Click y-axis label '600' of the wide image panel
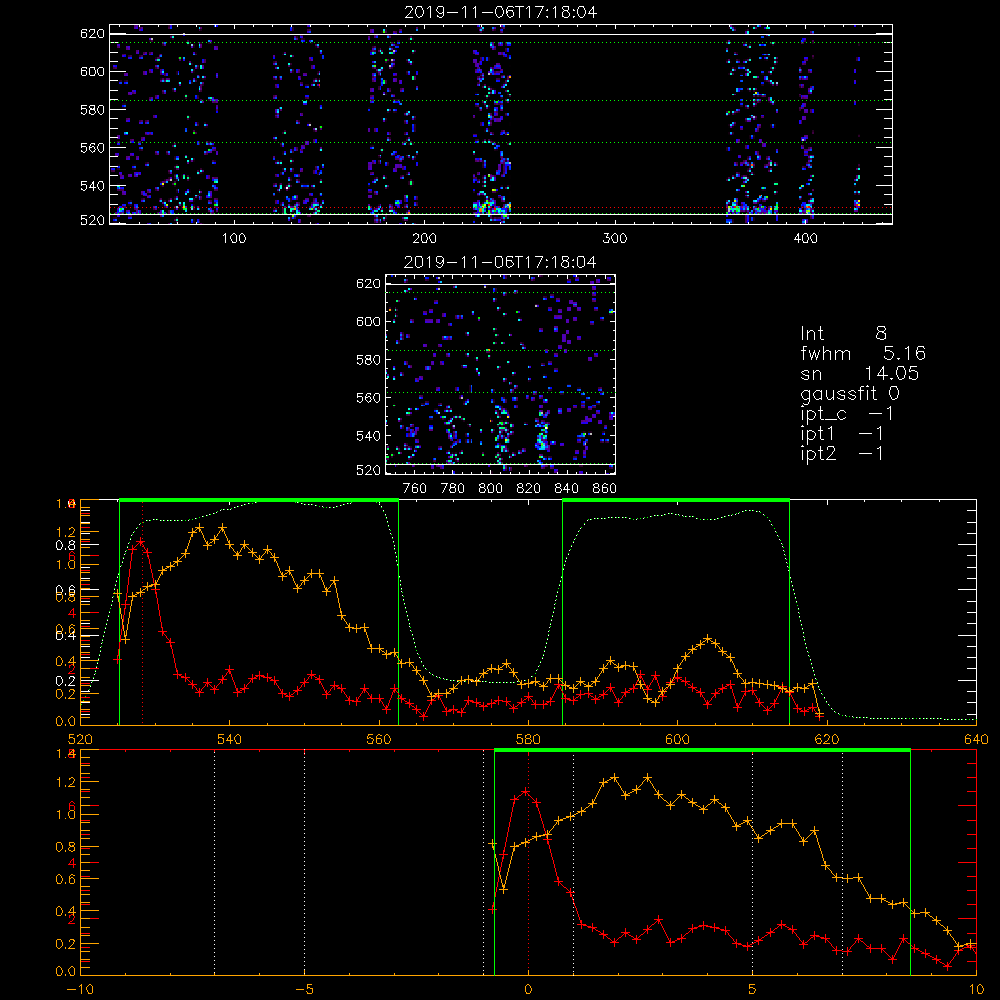This screenshot has height=1000, width=1000. point(92,71)
